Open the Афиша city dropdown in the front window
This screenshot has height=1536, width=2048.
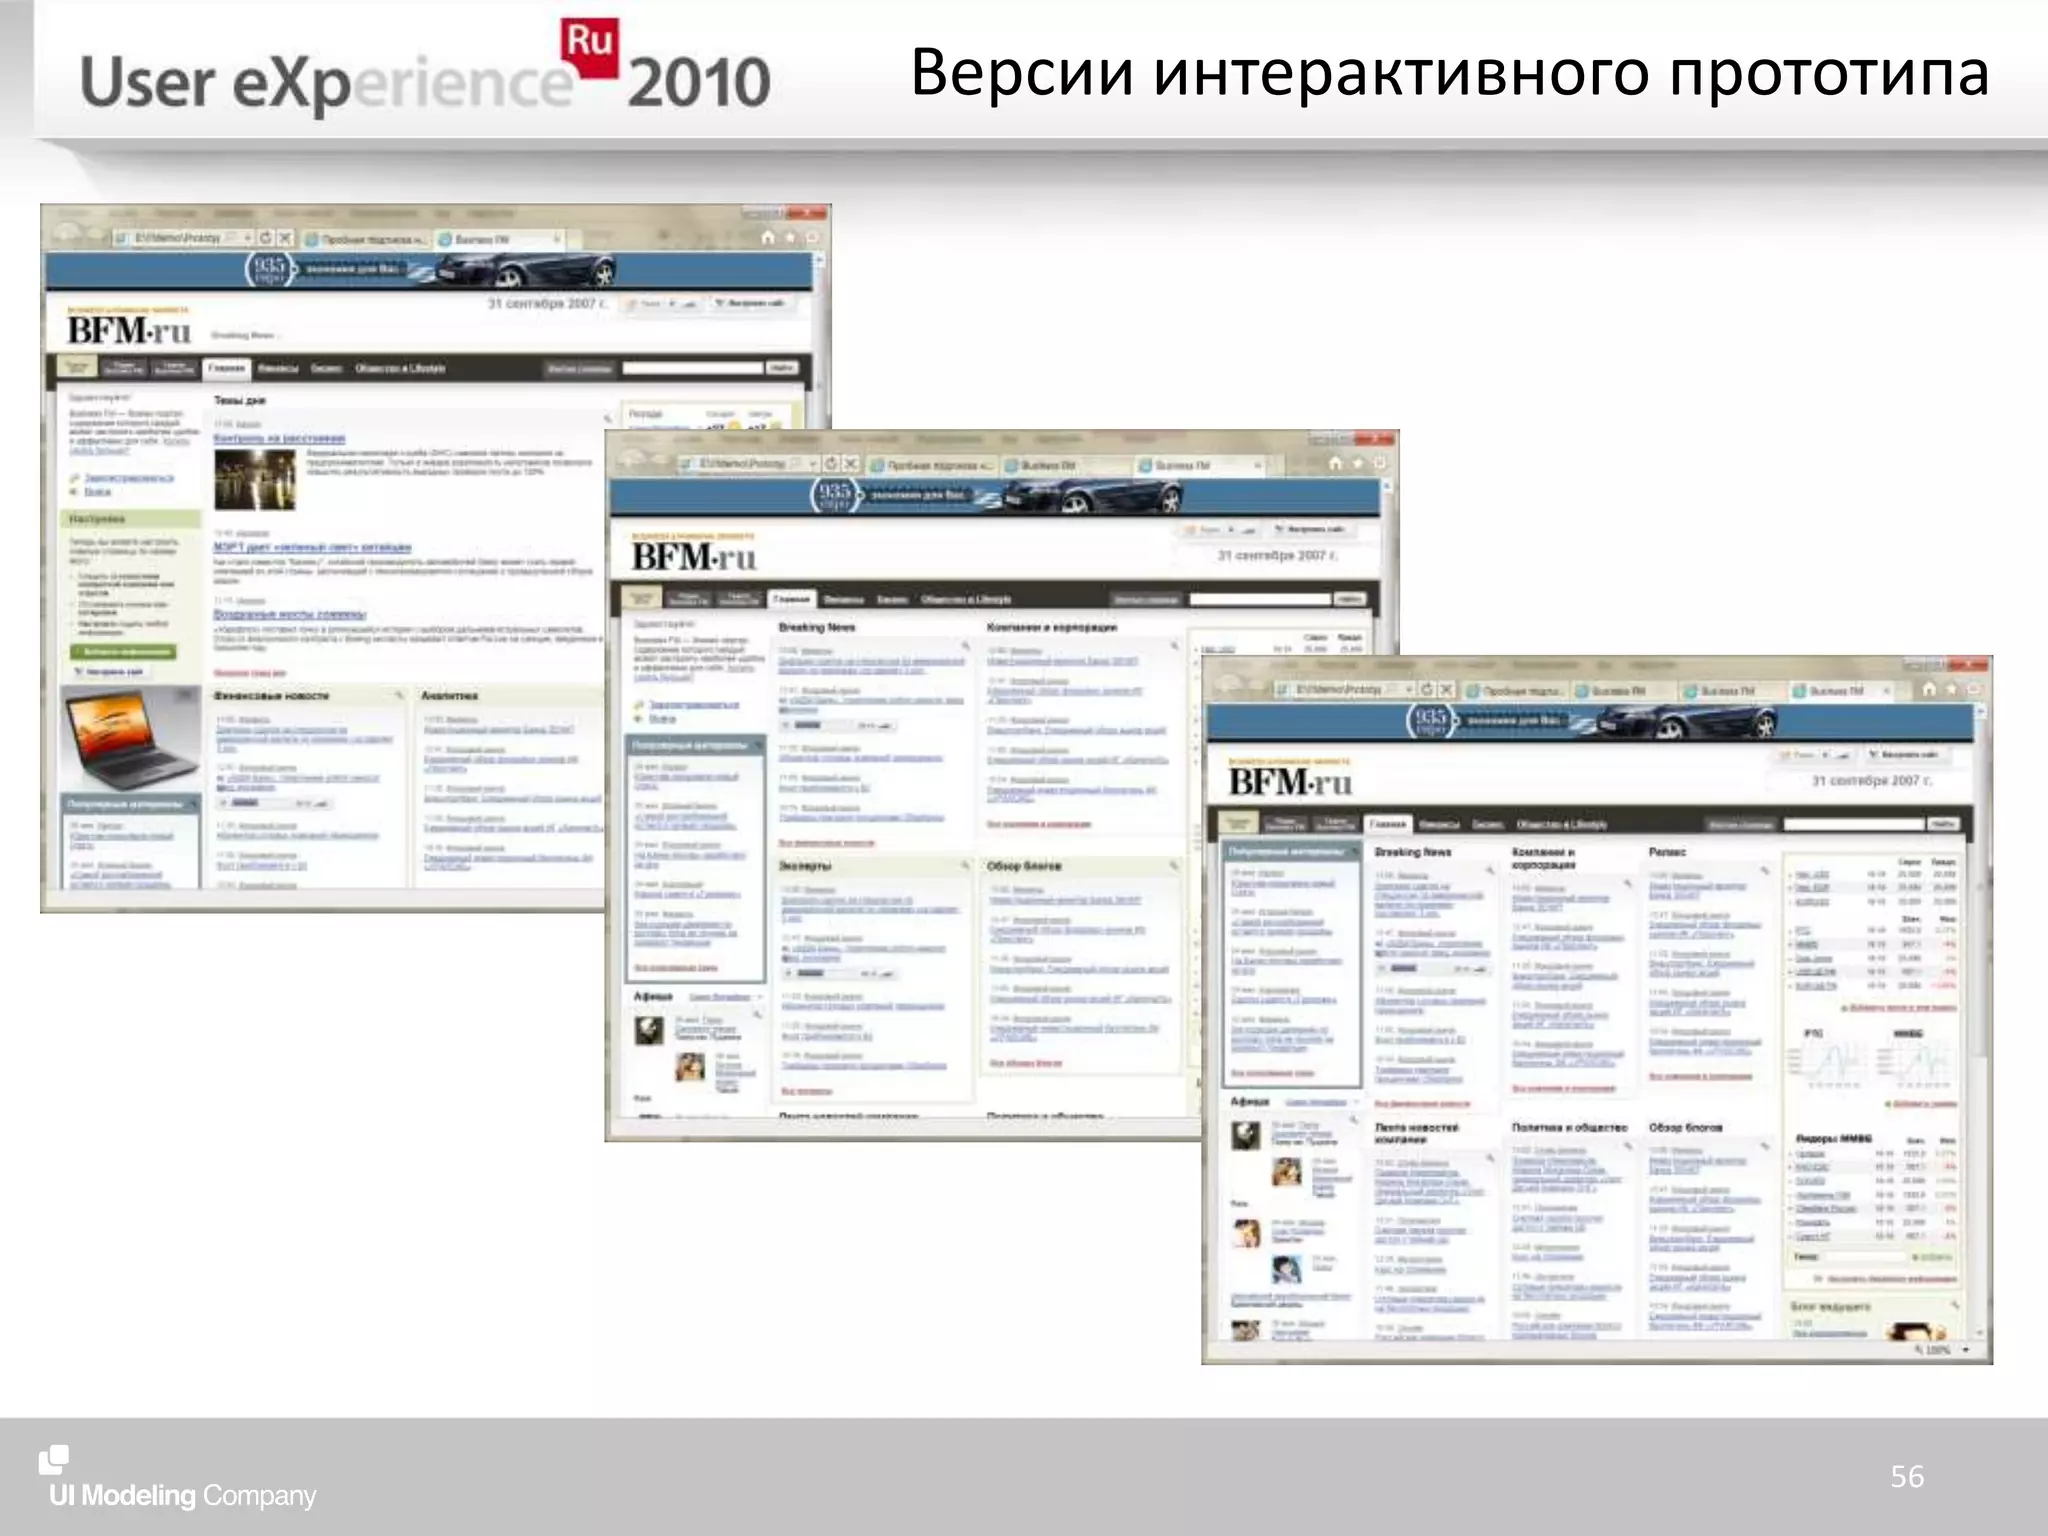click(x=1355, y=1102)
